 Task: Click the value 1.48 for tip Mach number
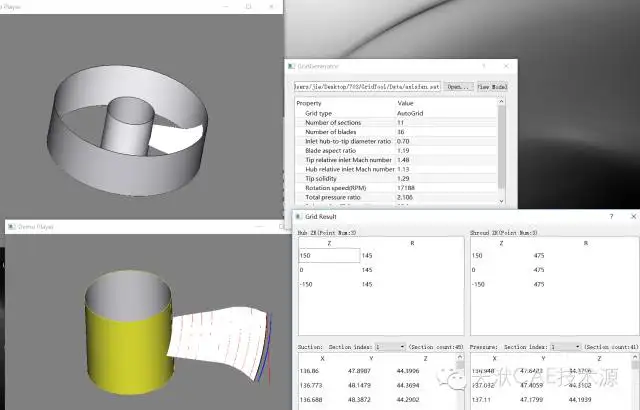point(403,160)
